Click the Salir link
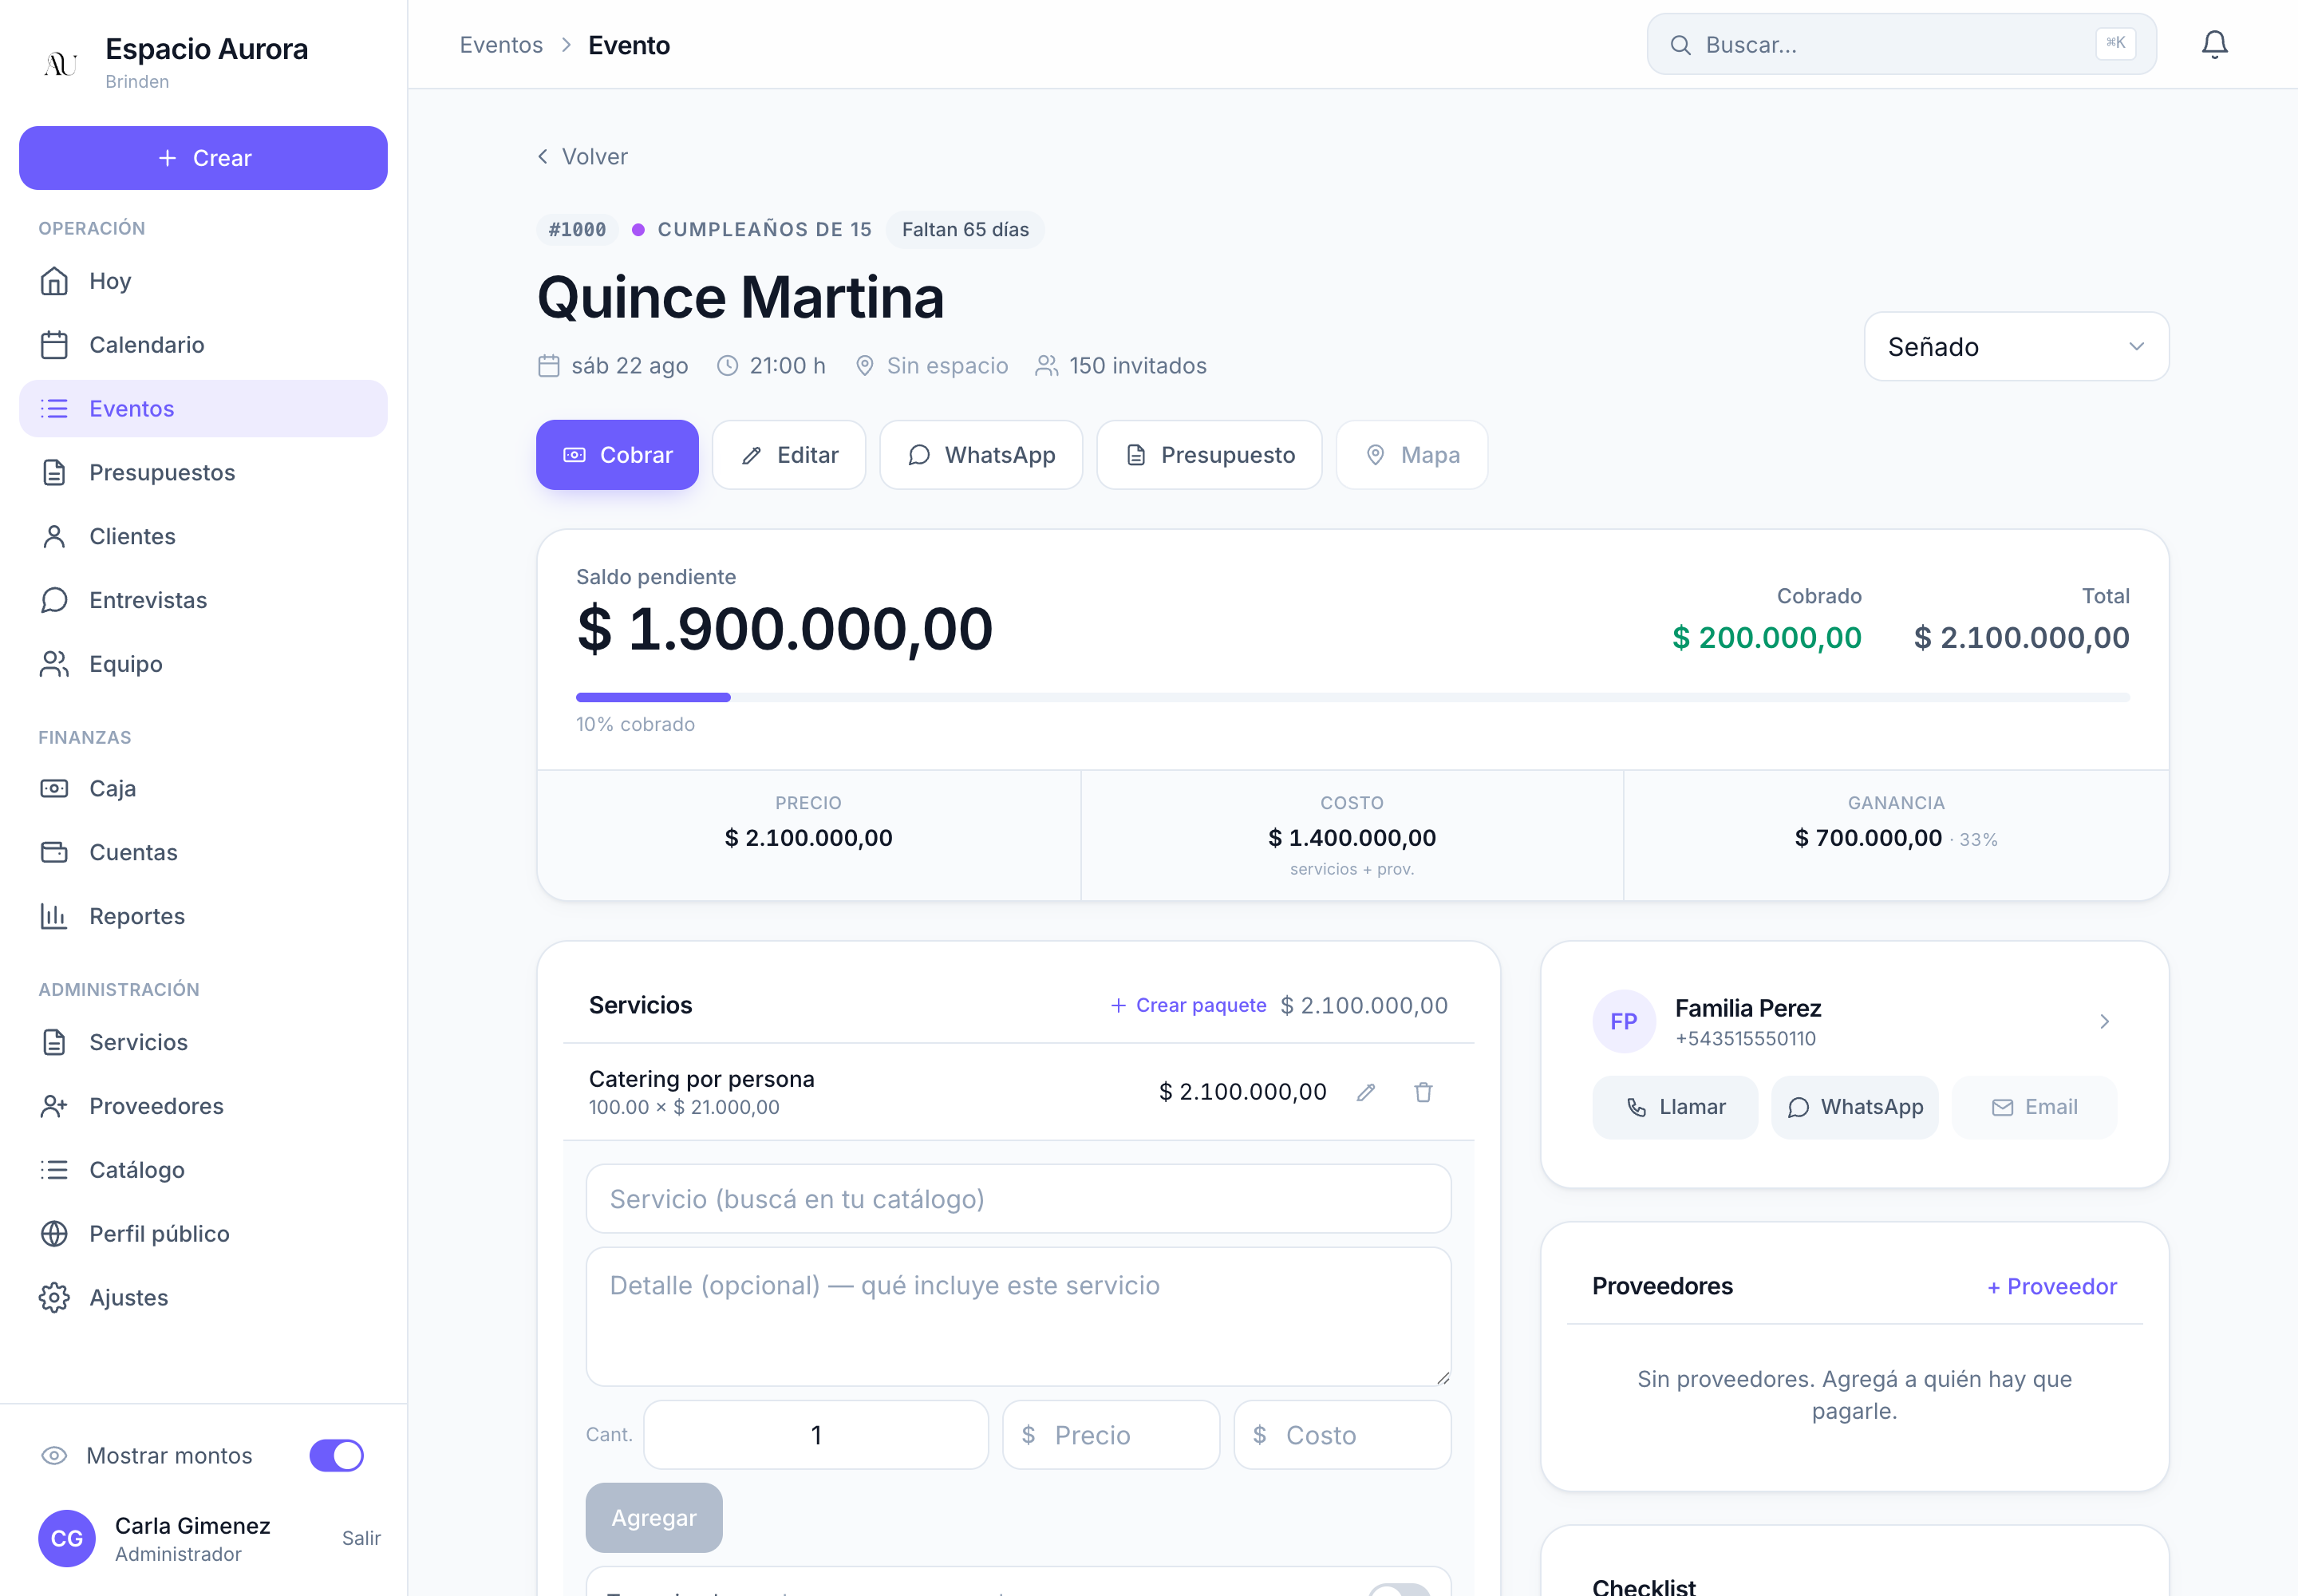Image resolution: width=2298 pixels, height=1596 pixels. point(361,1539)
